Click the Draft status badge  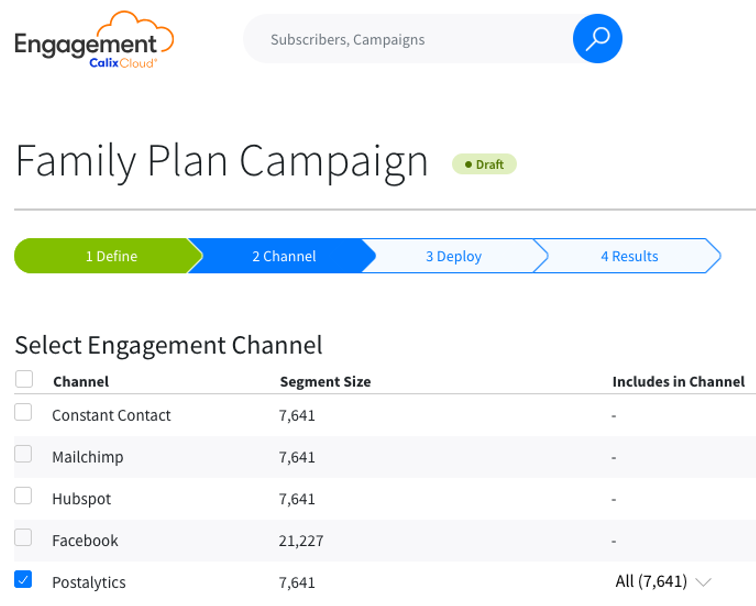point(484,164)
